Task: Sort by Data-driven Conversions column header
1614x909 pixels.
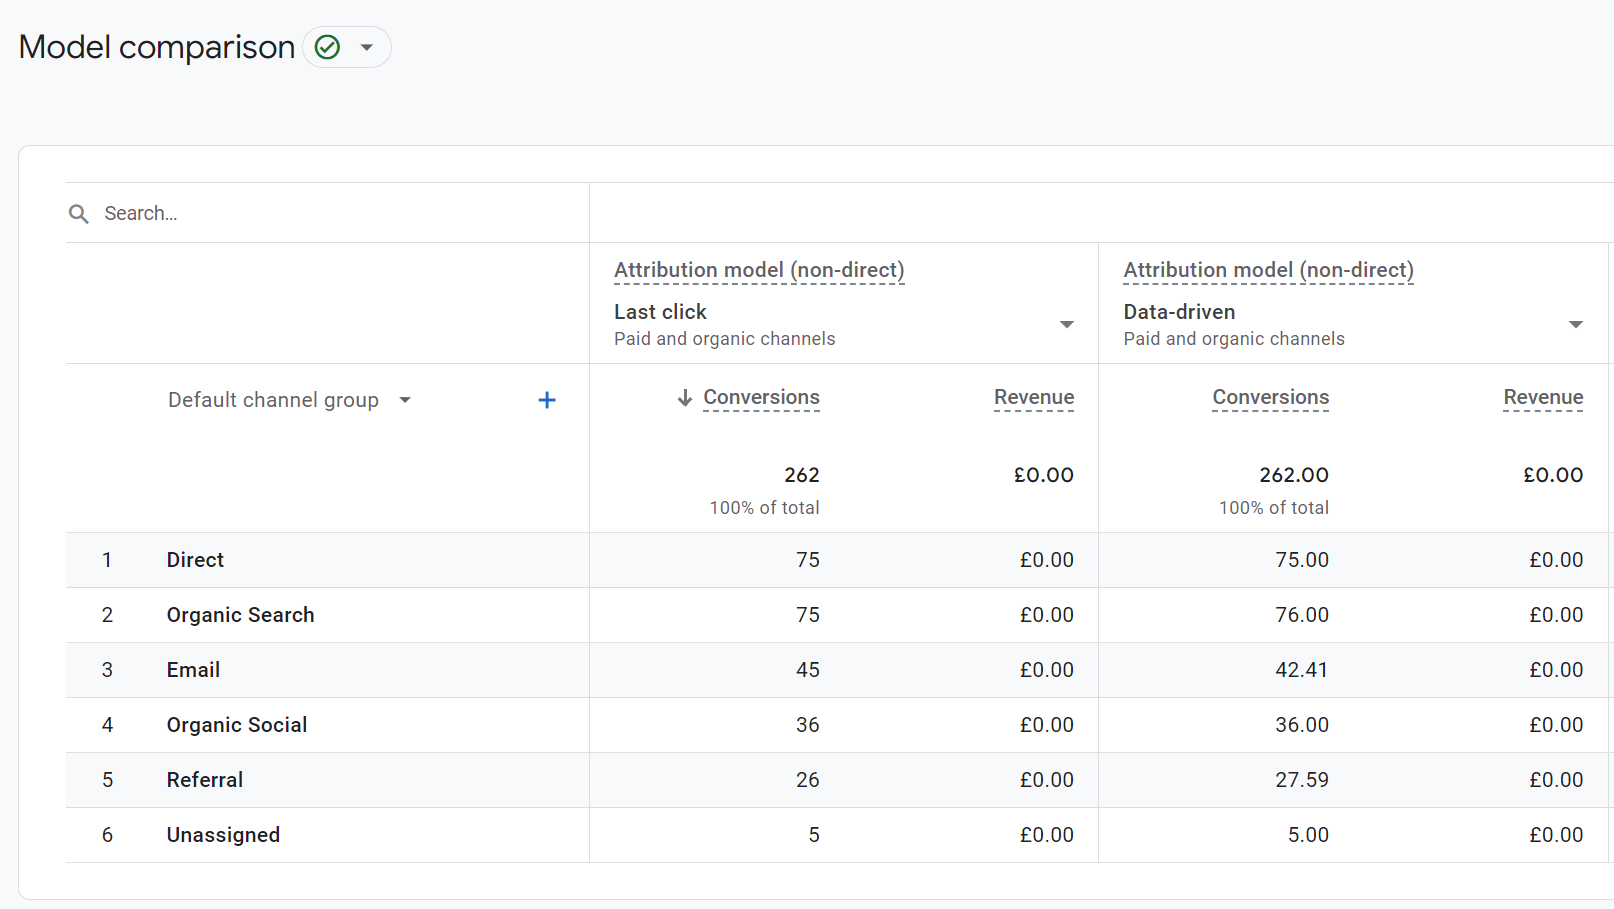Action: tap(1271, 397)
